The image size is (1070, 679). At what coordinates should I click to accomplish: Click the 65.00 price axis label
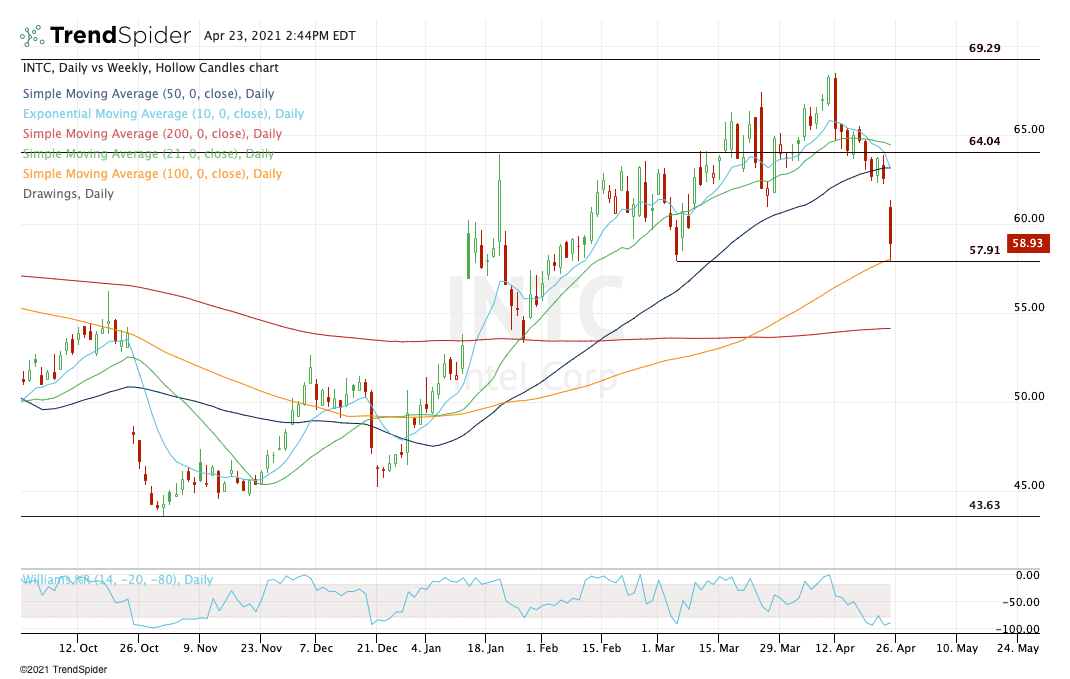click(x=1029, y=129)
